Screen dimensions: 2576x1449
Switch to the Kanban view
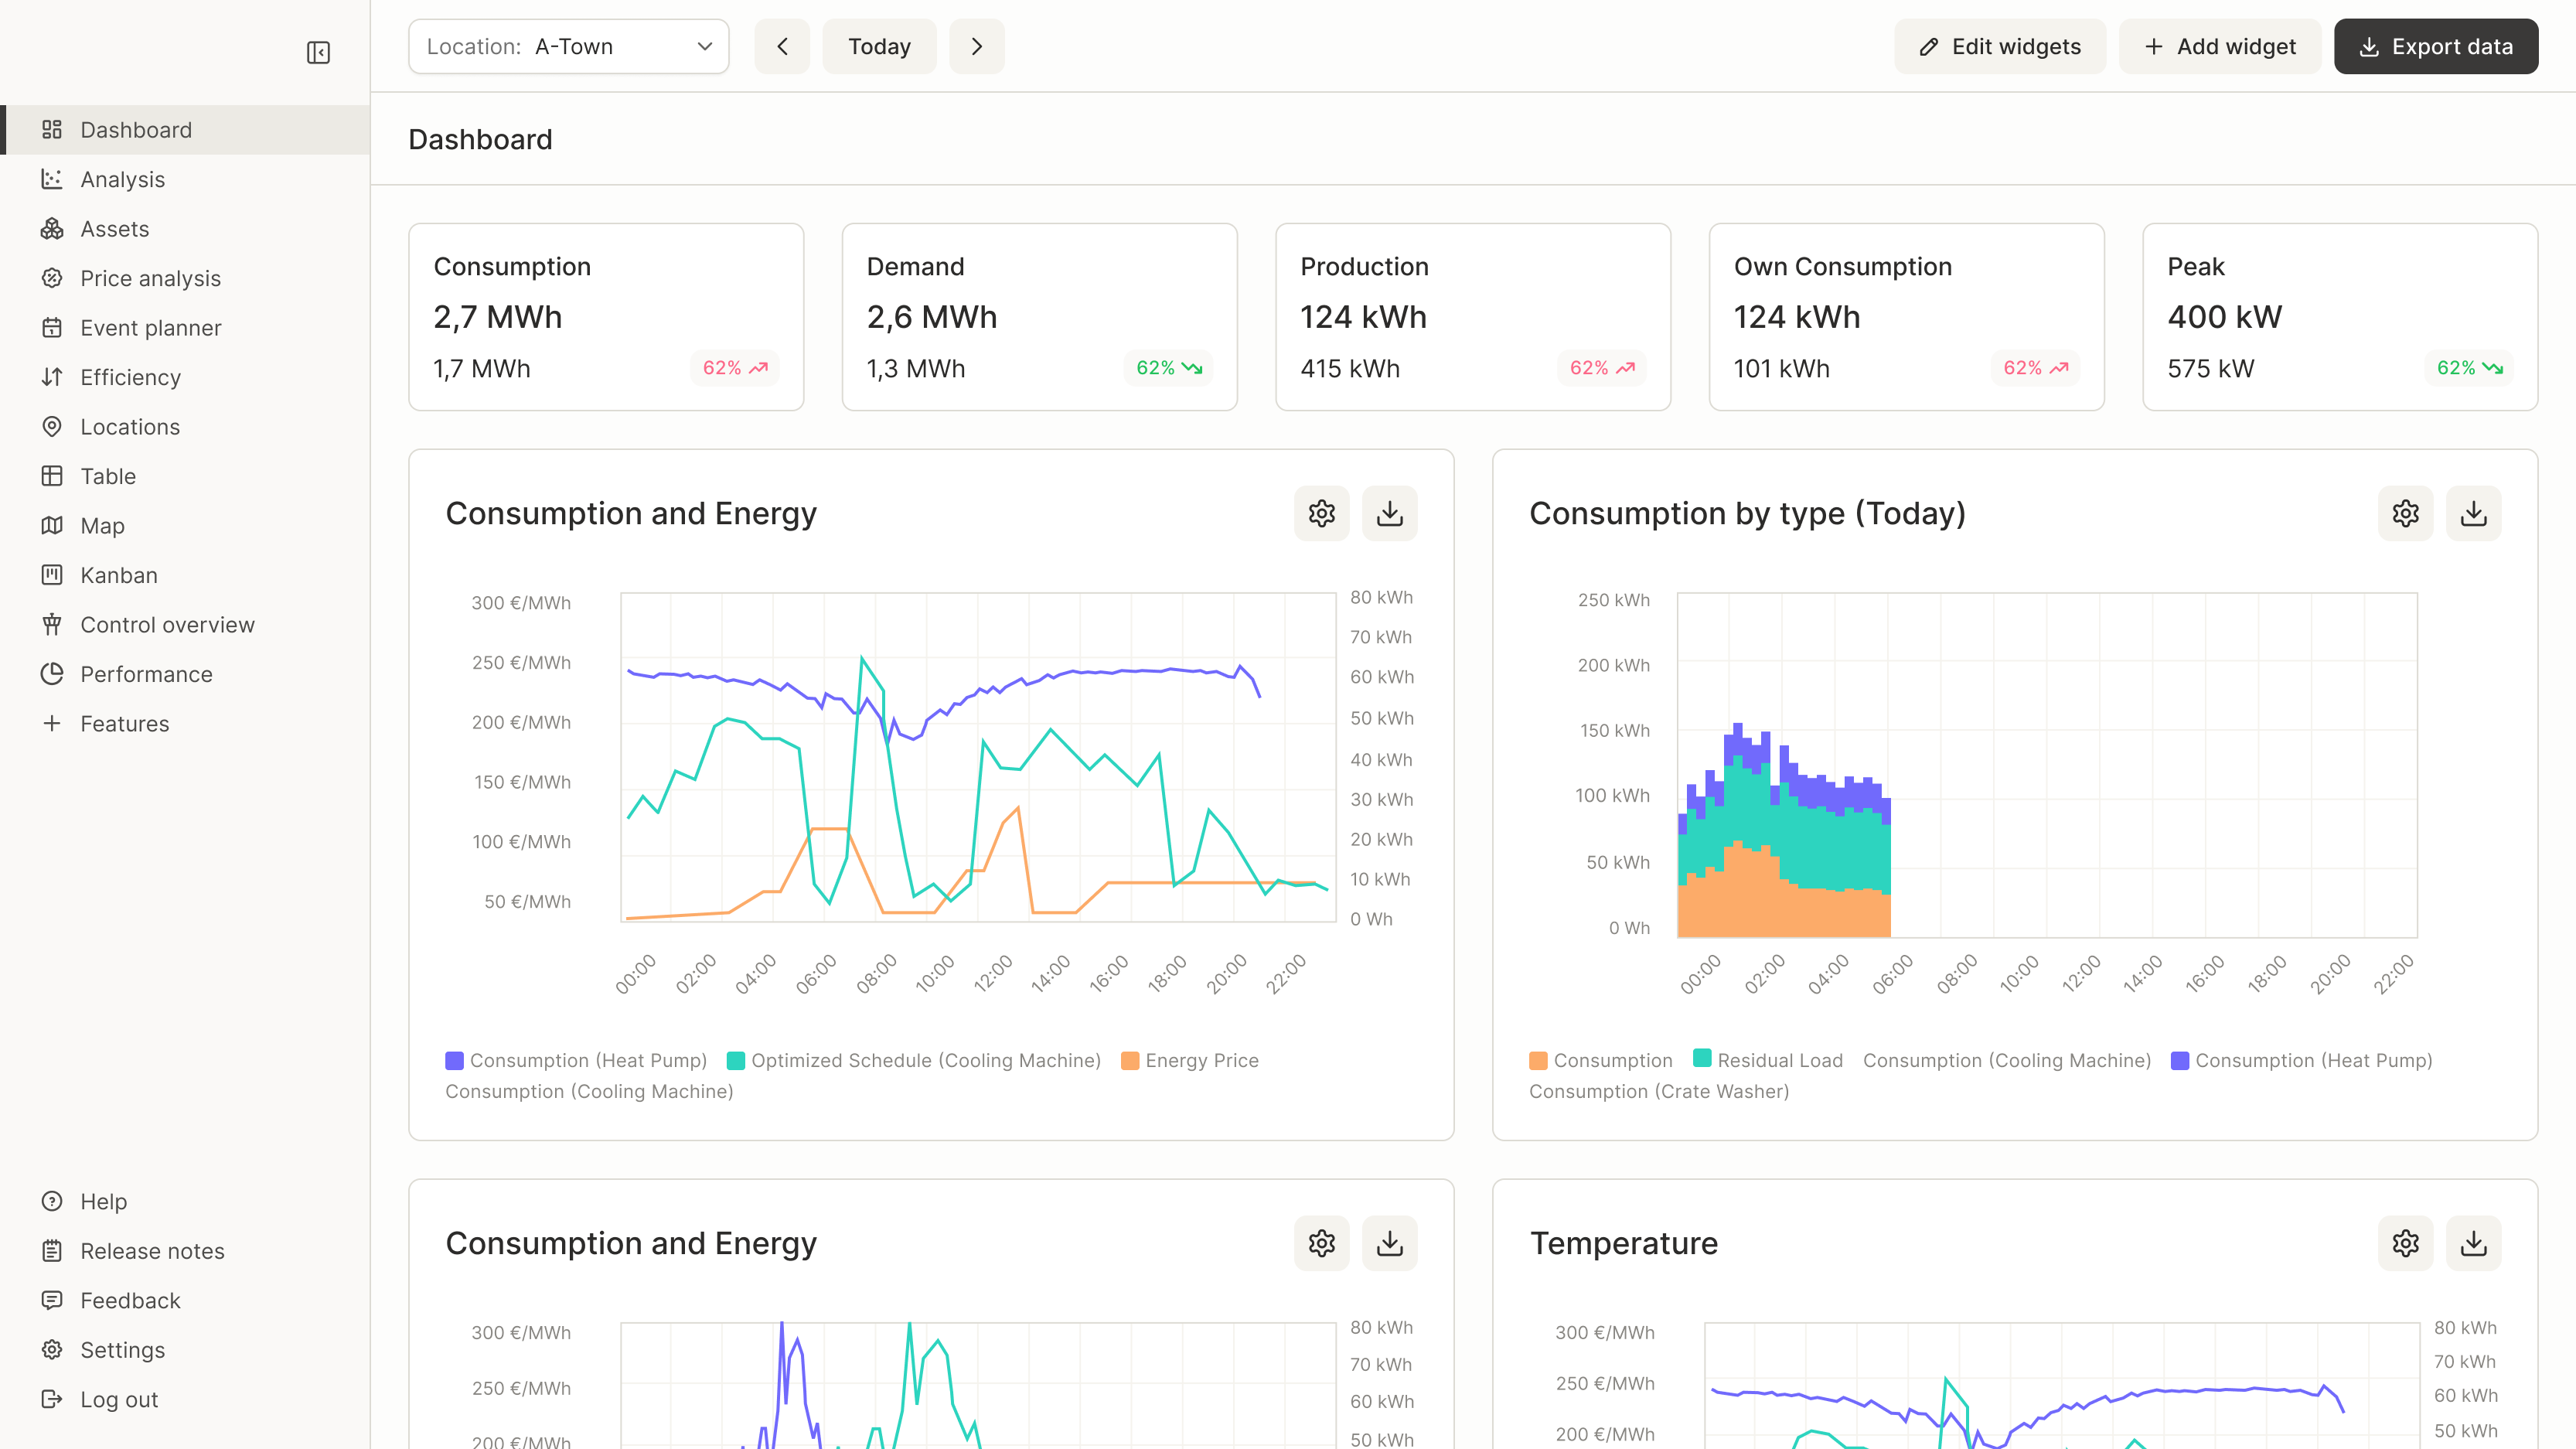(x=119, y=574)
